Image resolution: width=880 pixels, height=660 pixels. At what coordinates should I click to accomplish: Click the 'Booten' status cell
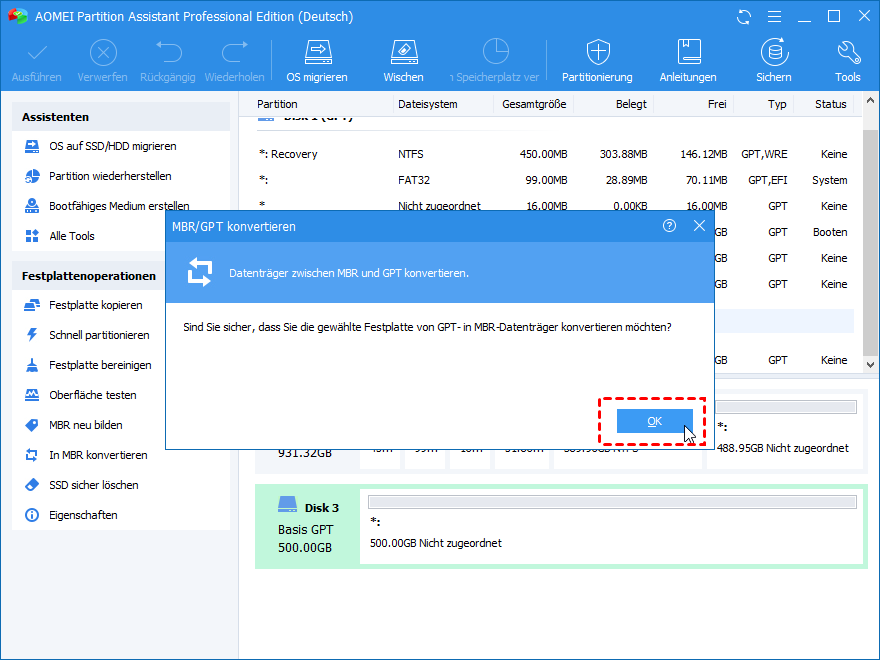(x=830, y=232)
